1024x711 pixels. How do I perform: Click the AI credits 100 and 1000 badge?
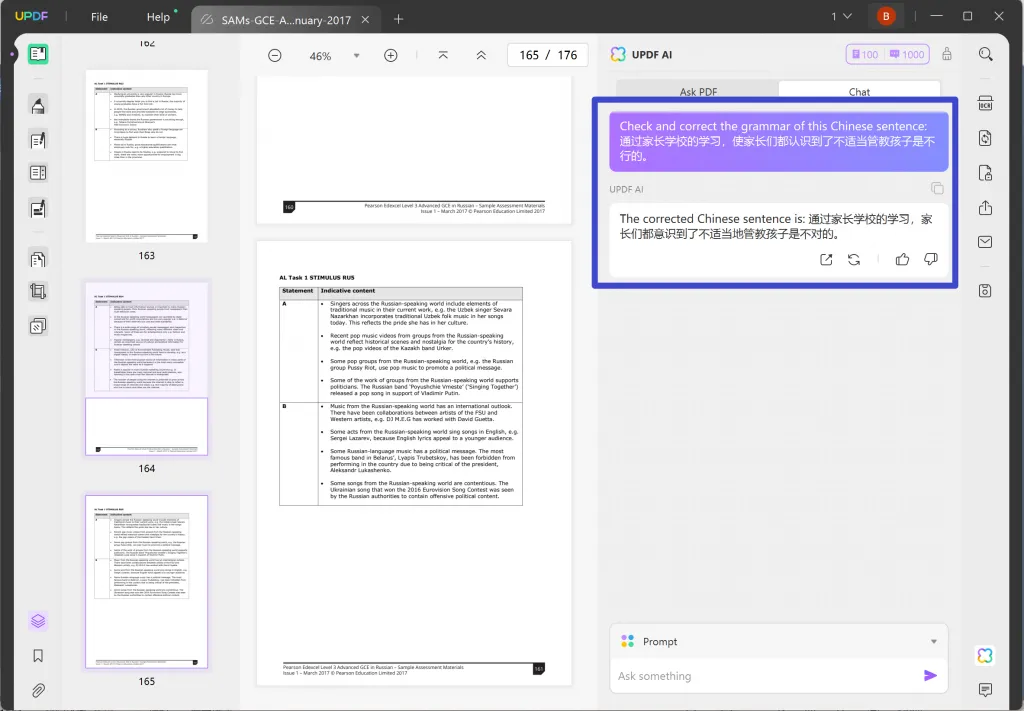(x=888, y=54)
